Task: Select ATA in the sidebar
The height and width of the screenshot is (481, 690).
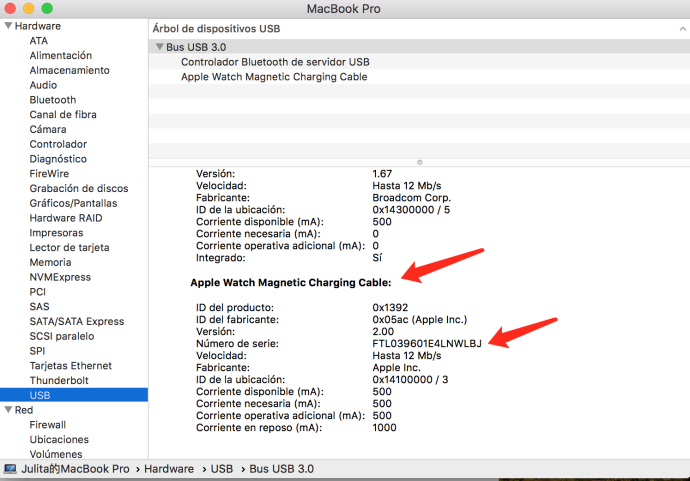Action: pyautogui.click(x=39, y=40)
